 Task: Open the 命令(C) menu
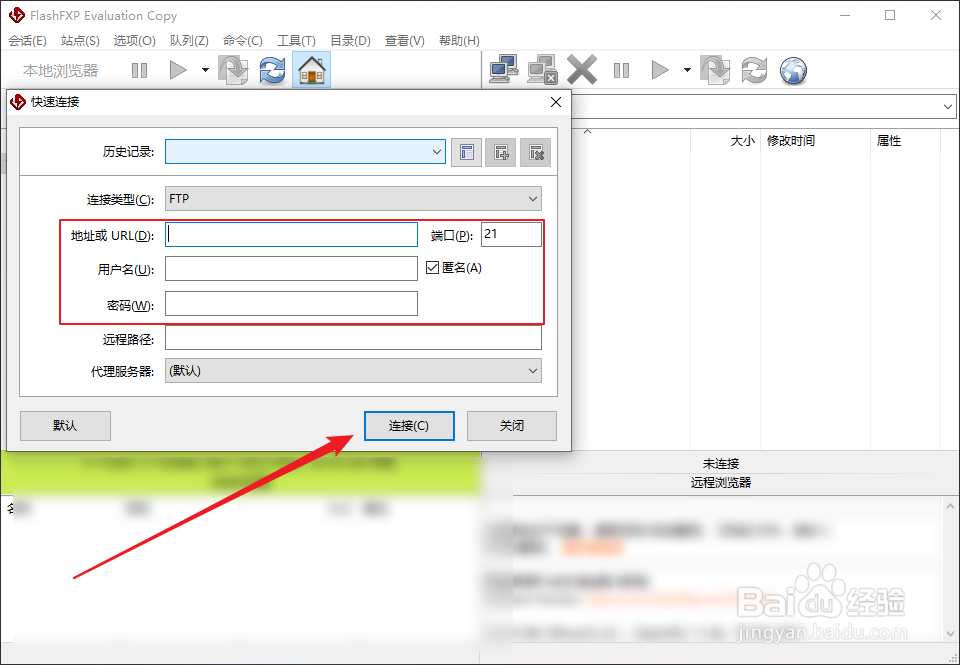tap(243, 40)
